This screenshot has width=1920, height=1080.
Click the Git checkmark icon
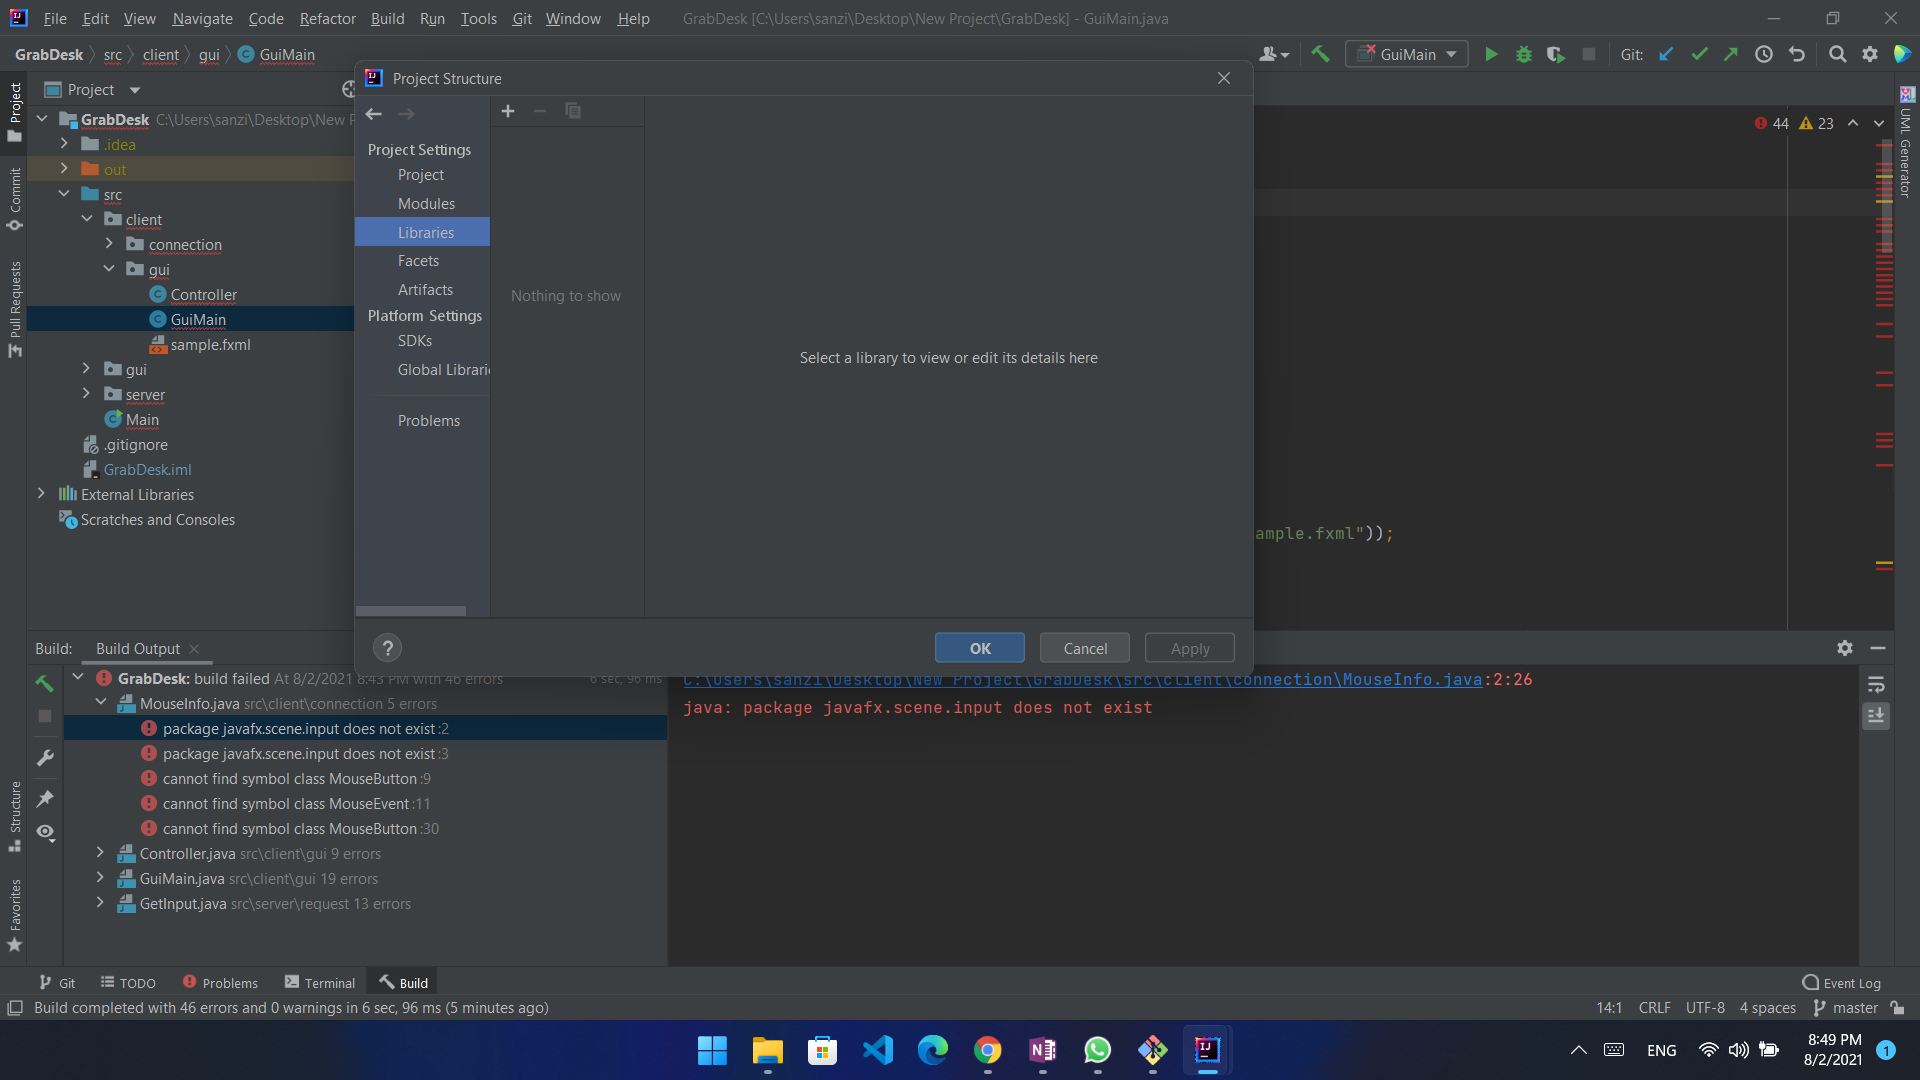(1698, 54)
